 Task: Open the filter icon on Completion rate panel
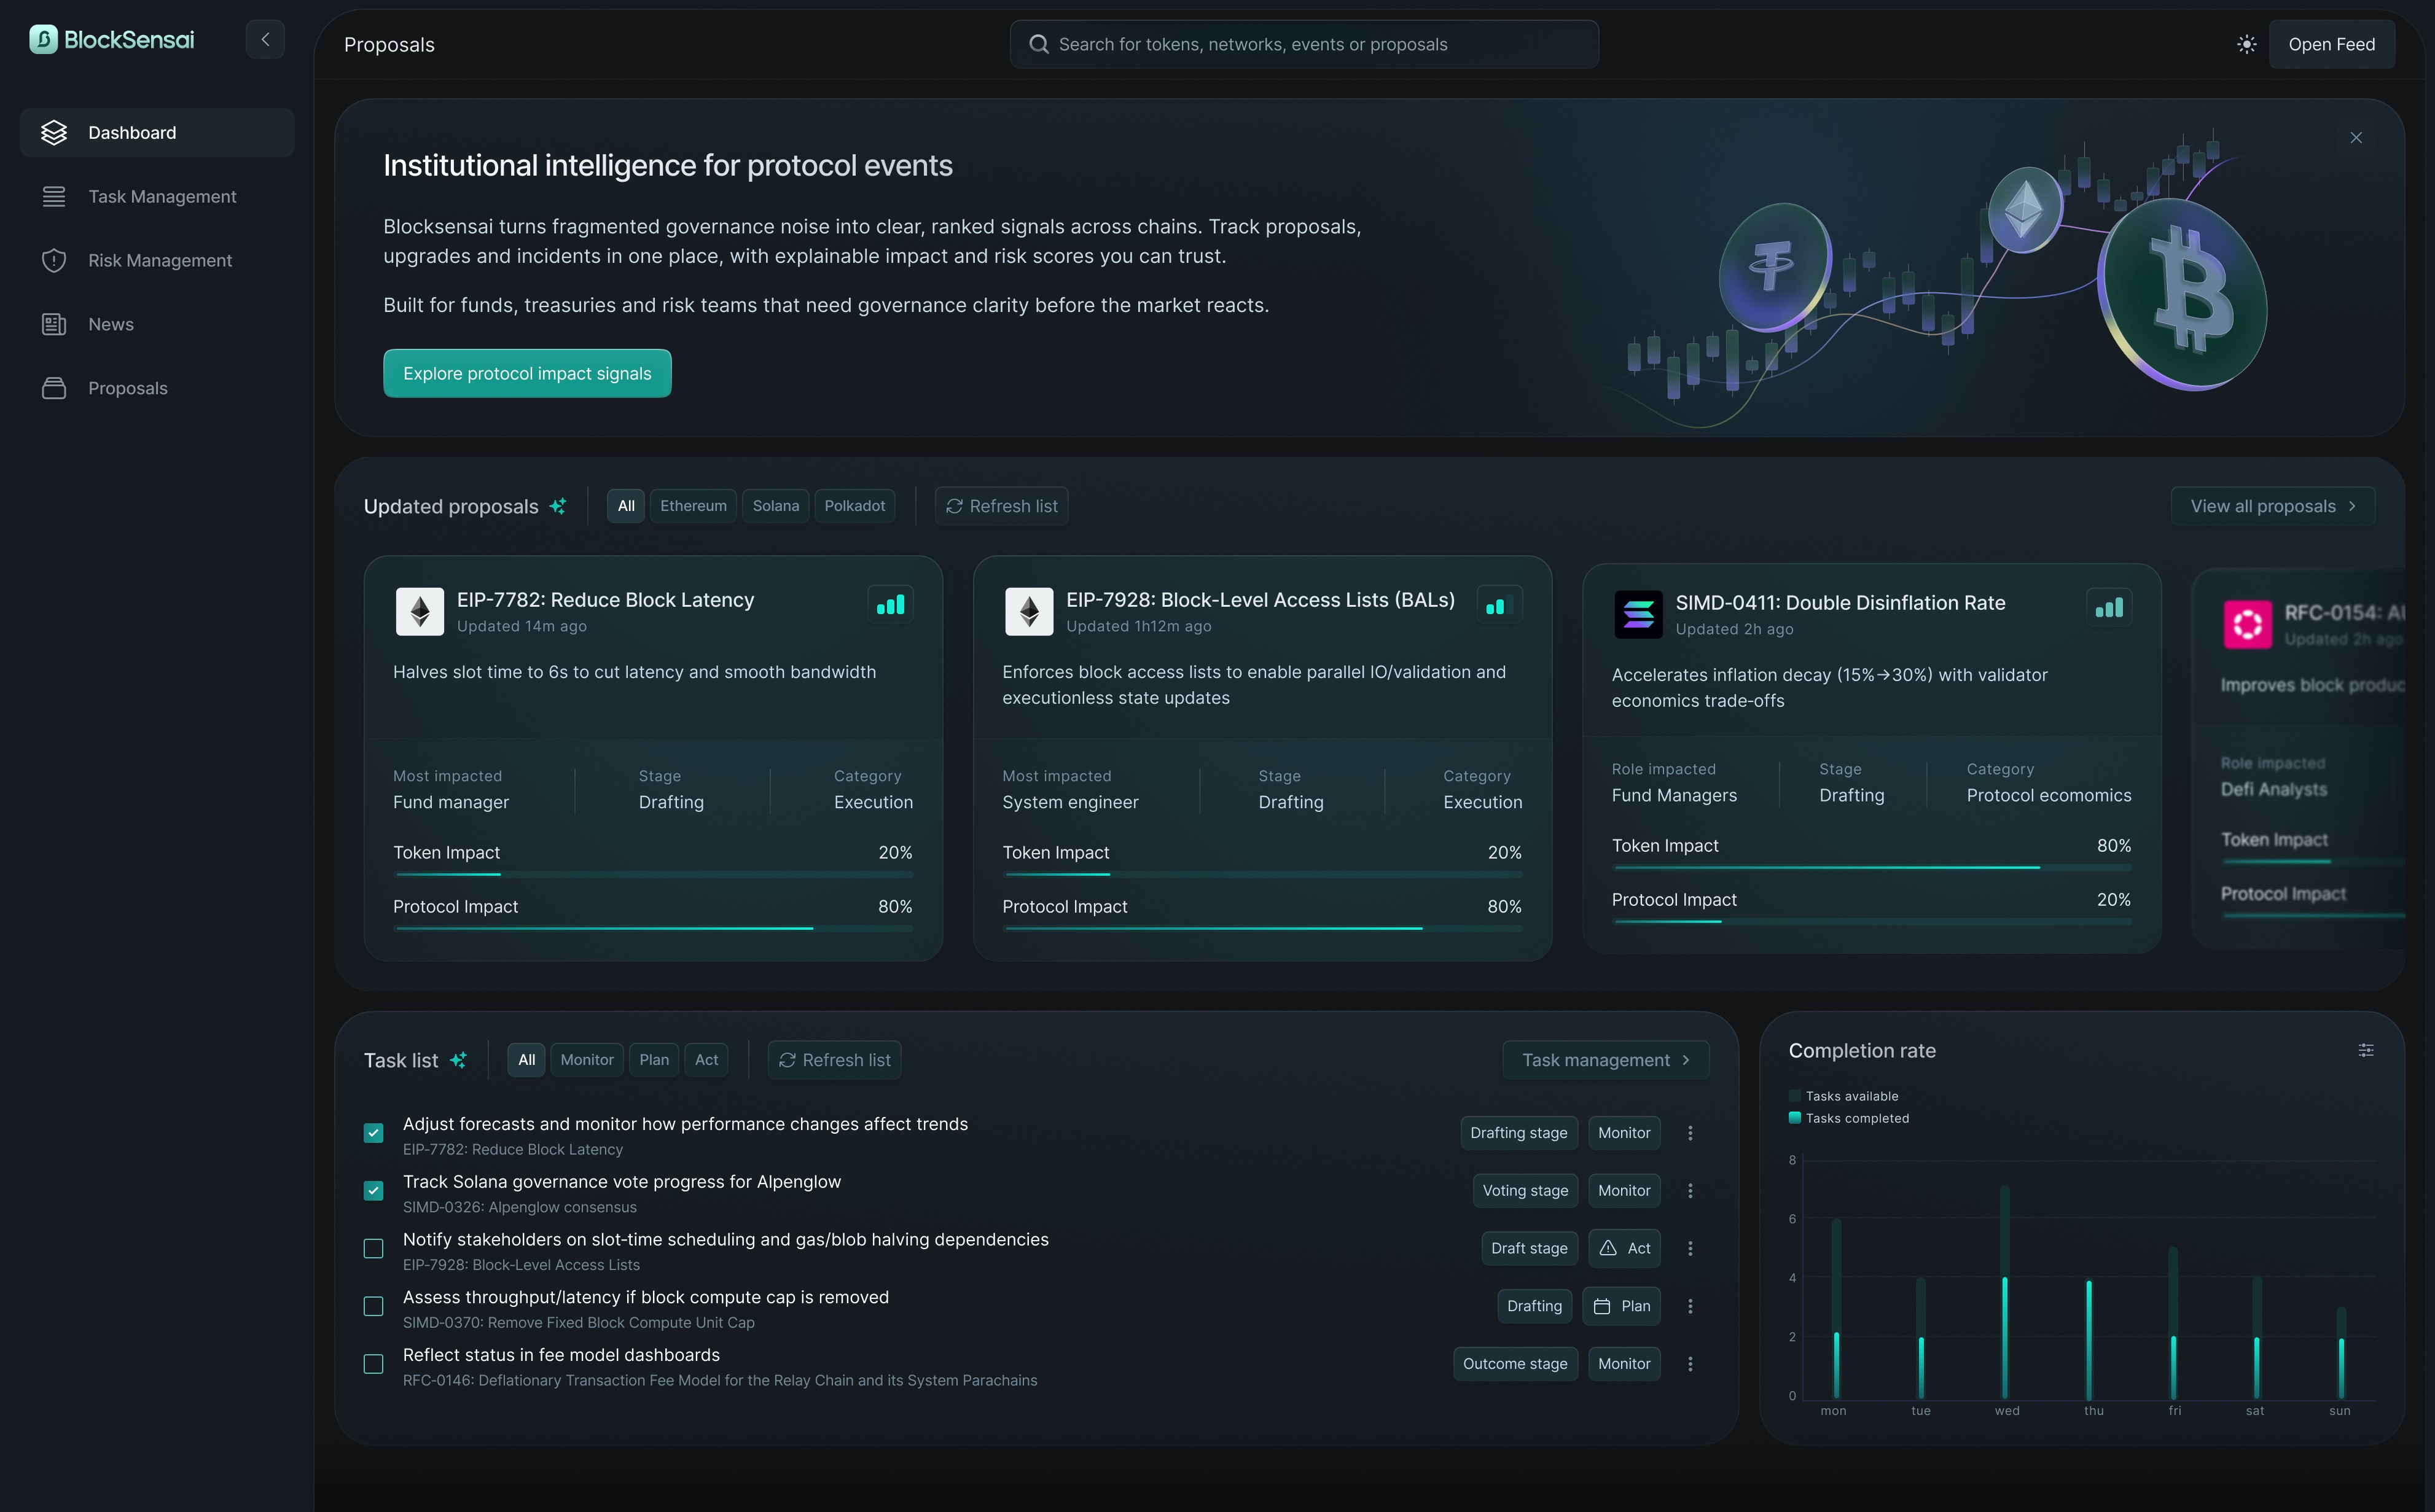point(2366,1050)
